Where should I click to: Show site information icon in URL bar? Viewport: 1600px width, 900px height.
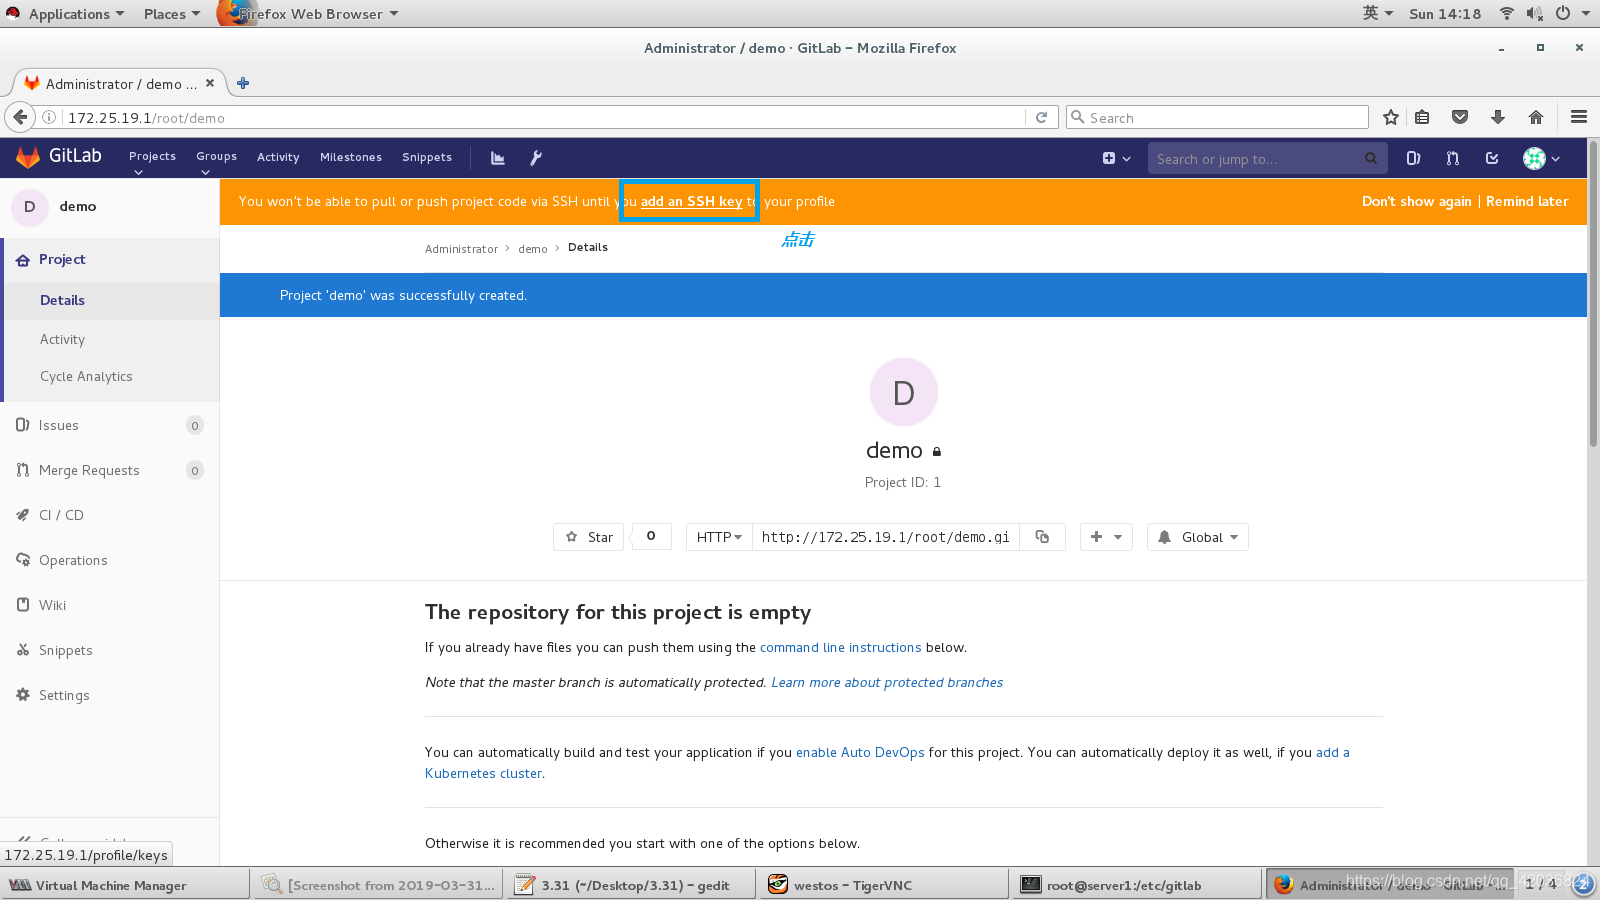coord(48,117)
